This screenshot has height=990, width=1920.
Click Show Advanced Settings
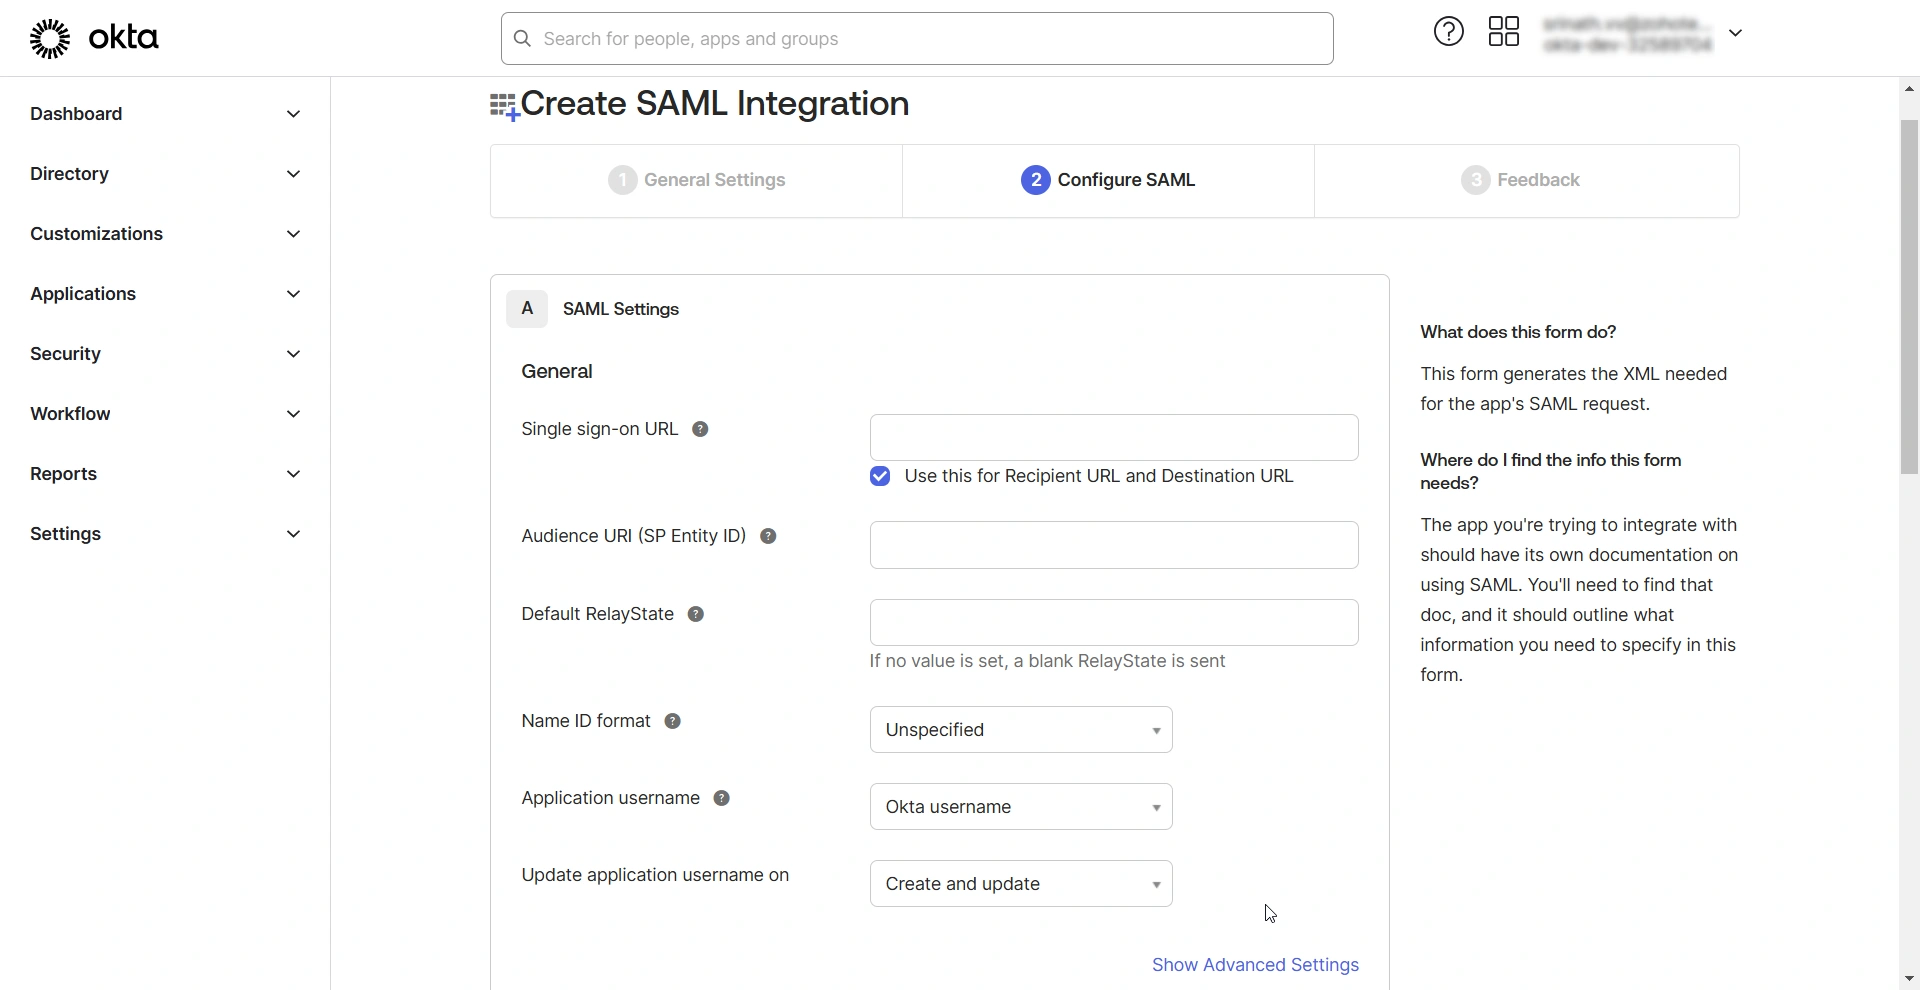[1255, 964]
